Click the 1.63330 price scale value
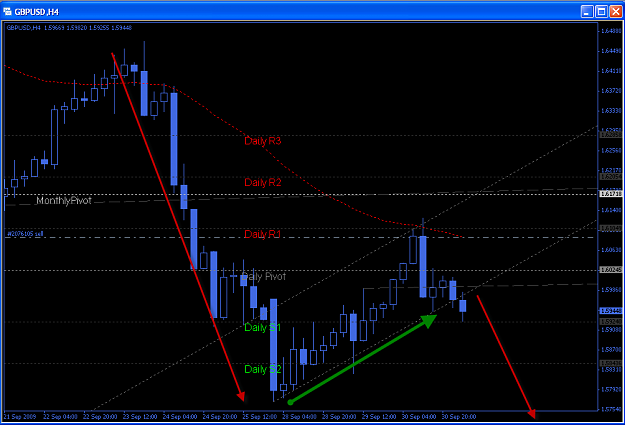Screen dimensions: 625x425 point(611,110)
